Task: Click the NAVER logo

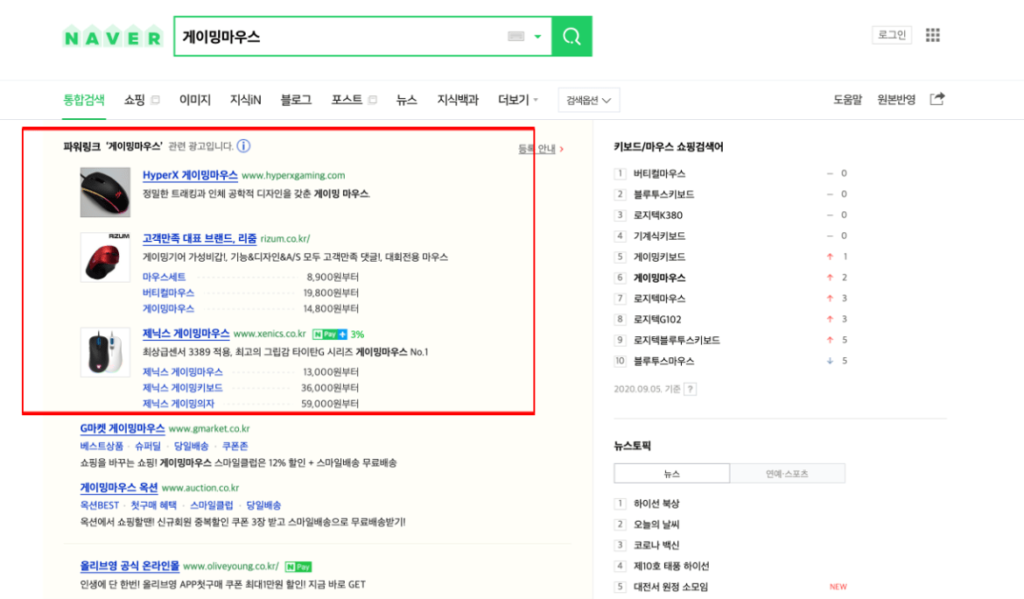Action: pos(112,38)
